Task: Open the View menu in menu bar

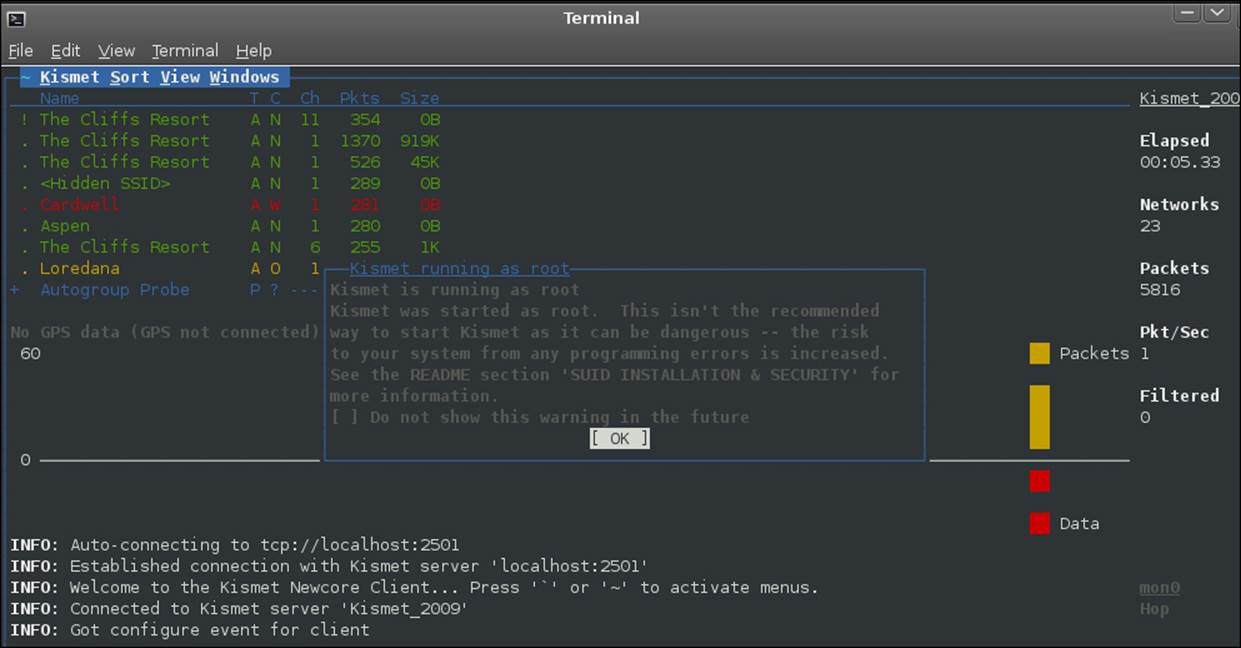Action: [x=116, y=50]
